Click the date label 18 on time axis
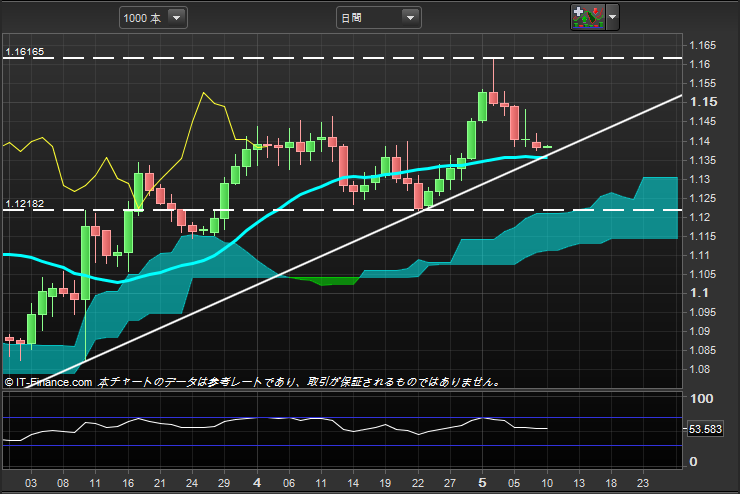 [611, 483]
